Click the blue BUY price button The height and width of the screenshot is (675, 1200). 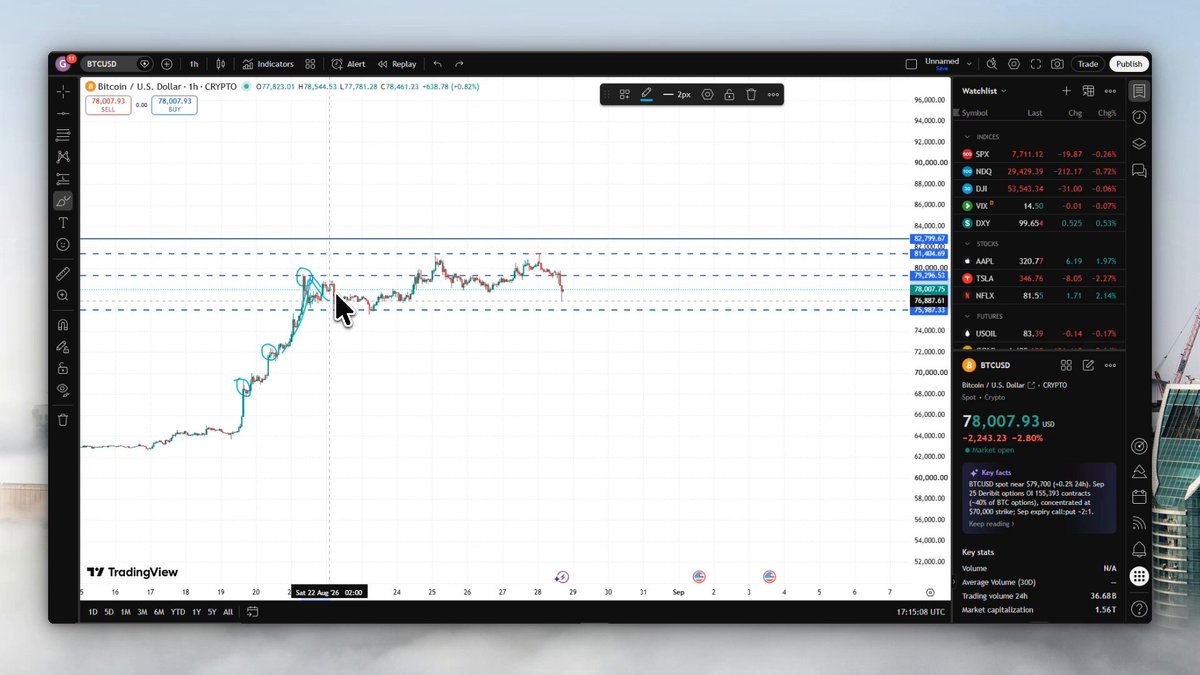tap(174, 105)
